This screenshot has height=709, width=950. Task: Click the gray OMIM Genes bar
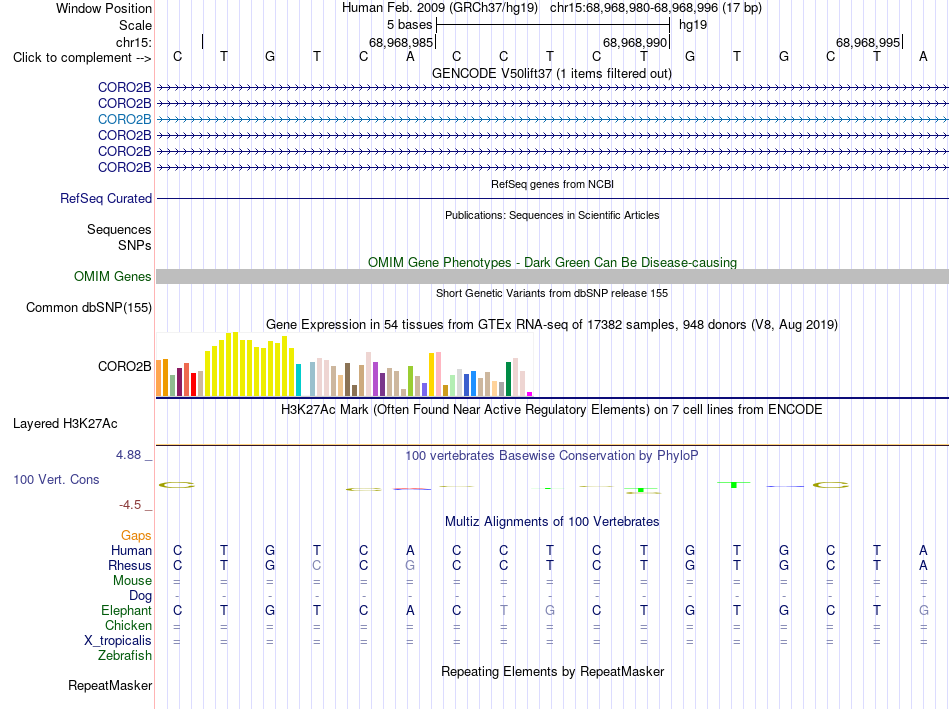pyautogui.click(x=552, y=276)
